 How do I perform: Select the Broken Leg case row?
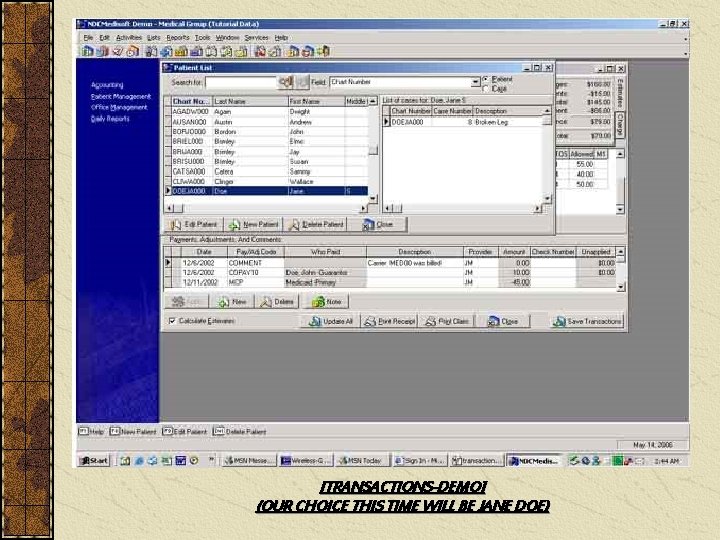point(466,122)
